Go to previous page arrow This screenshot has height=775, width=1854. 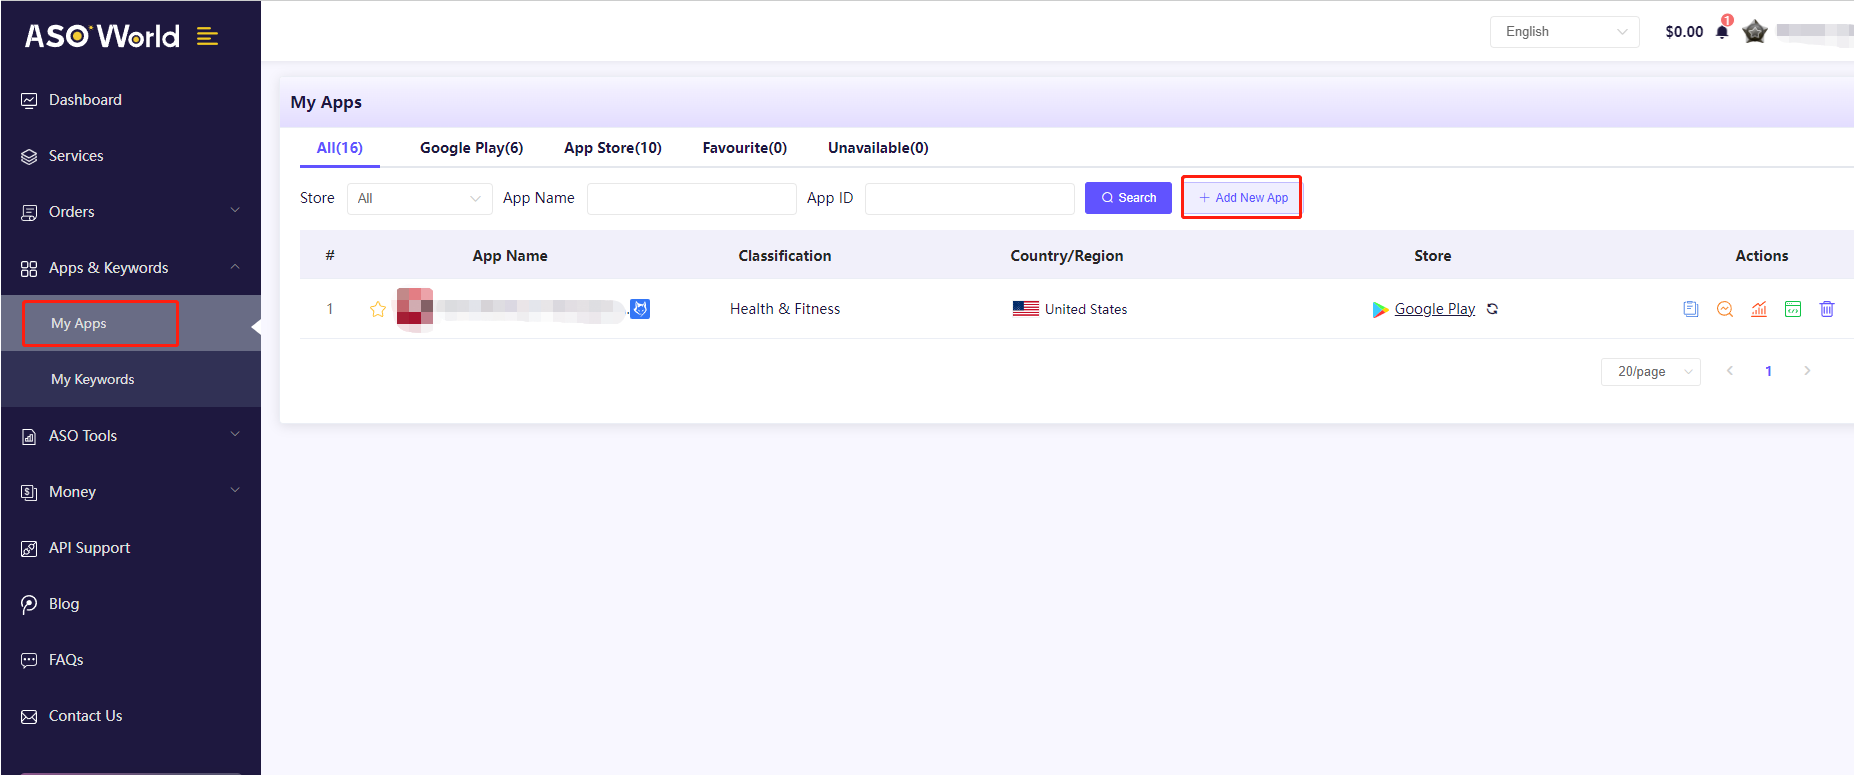1730,371
